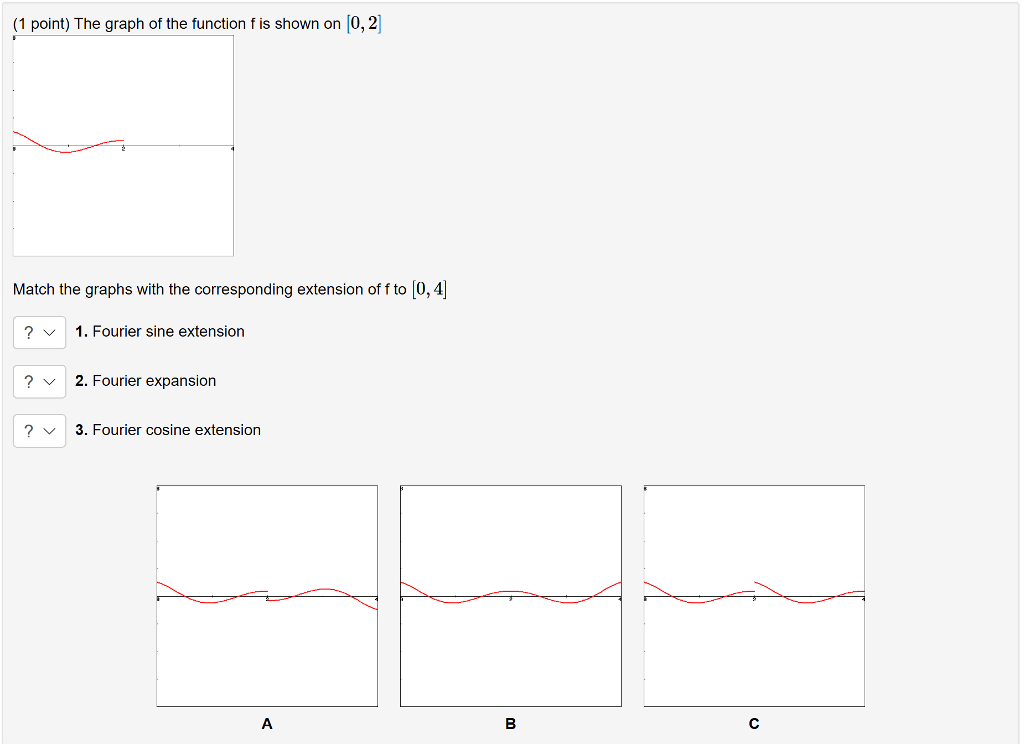The image size is (1024, 744).
Task: Click graph A thumbnail
Action: [266, 595]
